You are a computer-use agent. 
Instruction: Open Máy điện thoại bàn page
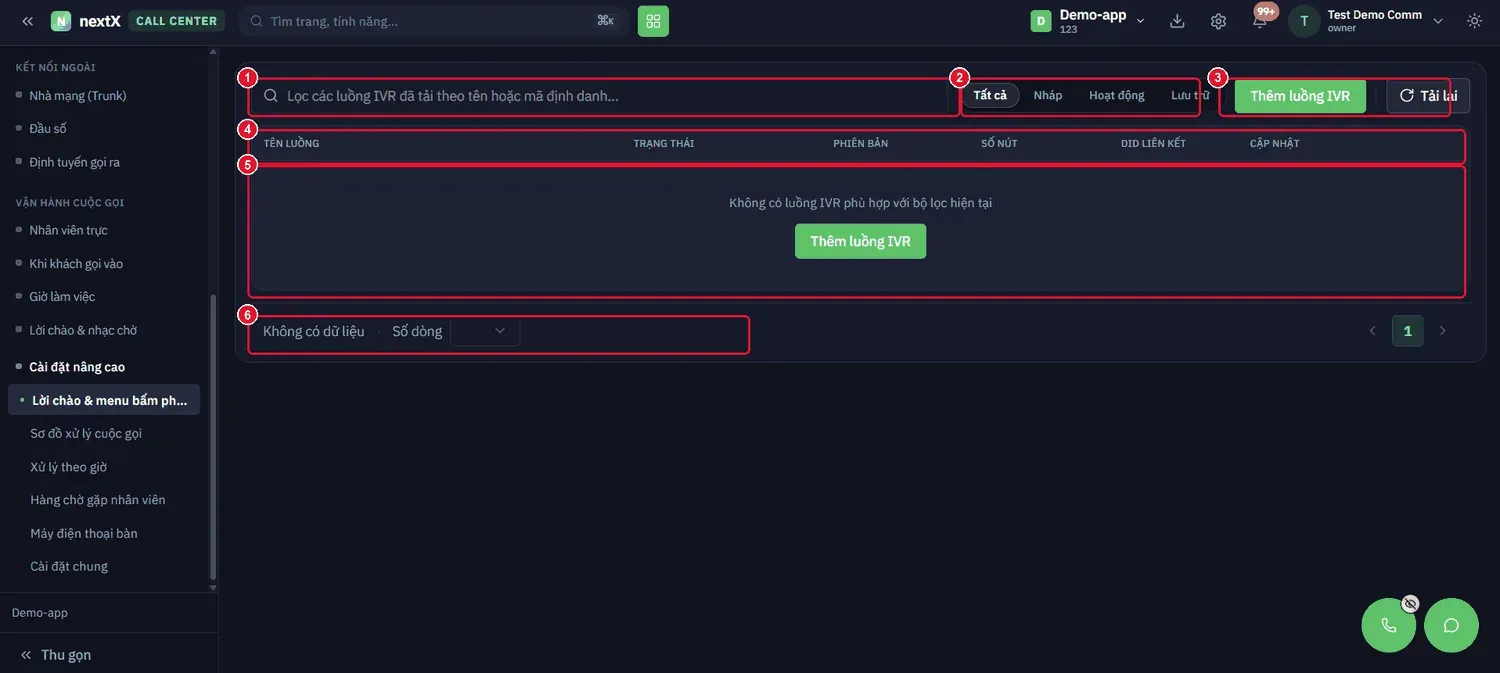pos(84,534)
